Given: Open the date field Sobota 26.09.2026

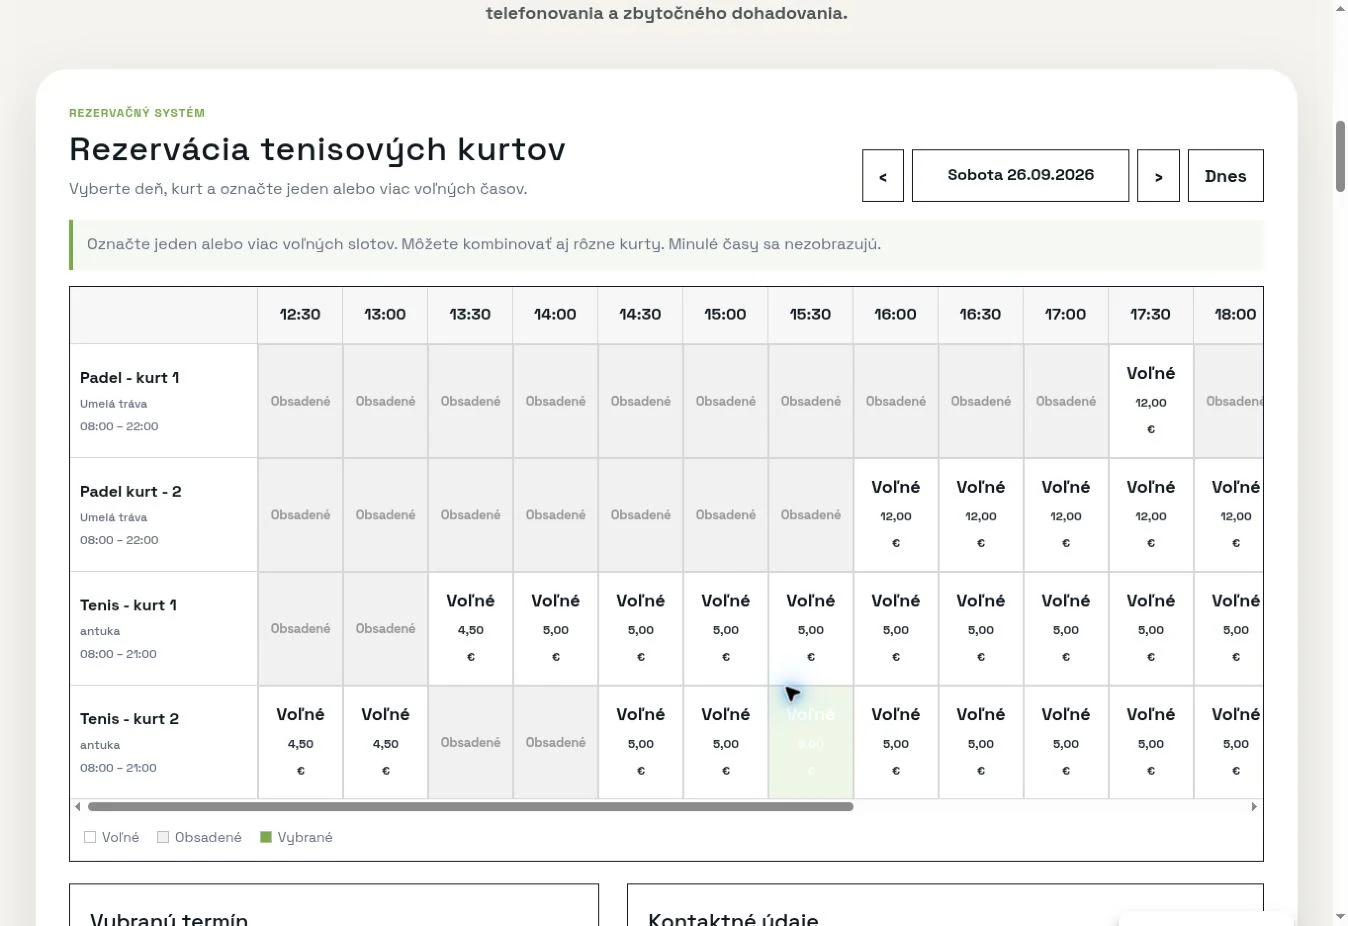Looking at the screenshot, I should 1020,176.
